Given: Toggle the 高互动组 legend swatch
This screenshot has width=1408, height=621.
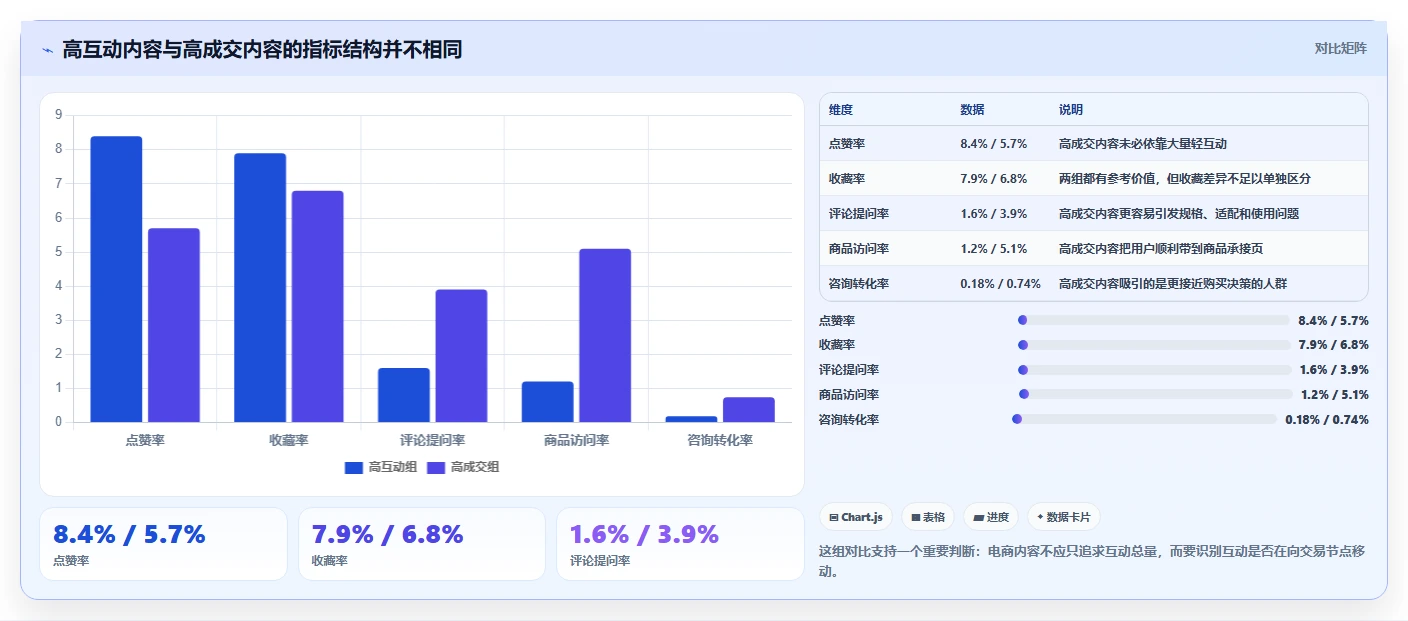Looking at the screenshot, I should pos(354,467).
